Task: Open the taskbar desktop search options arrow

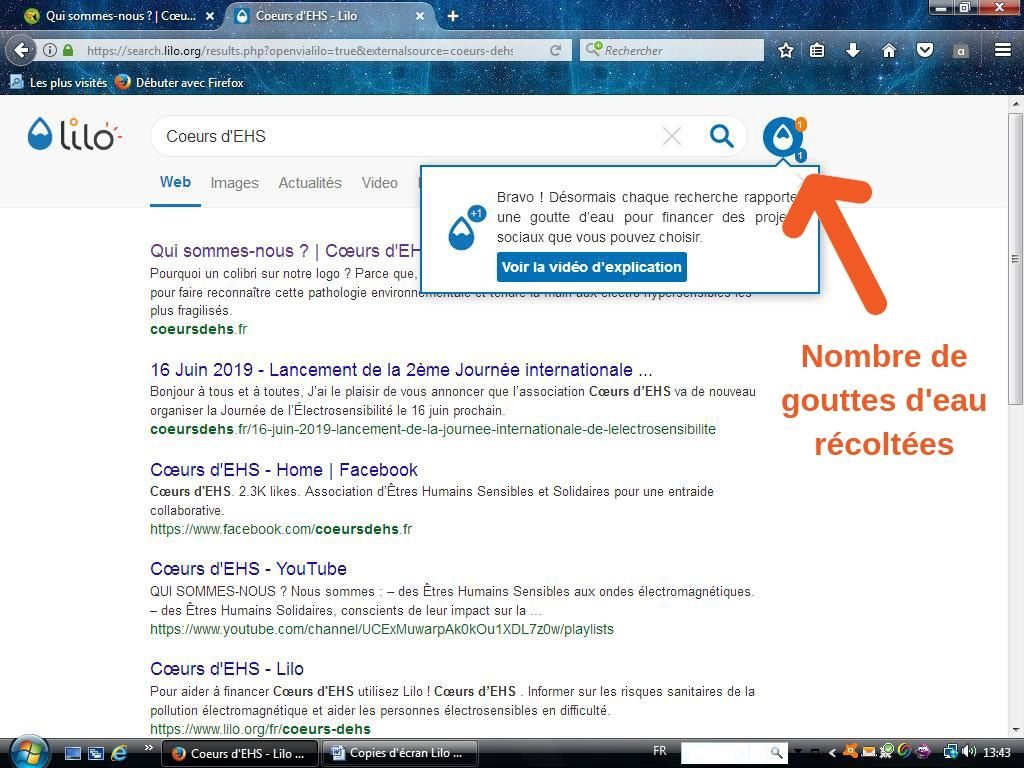Action: pos(797,753)
